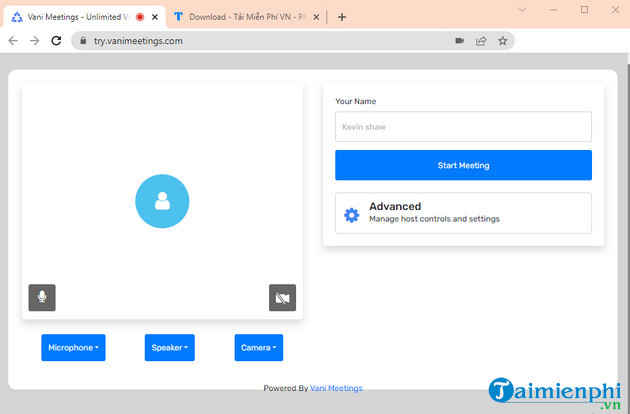Screen dimensions: 630x414
Task: Click the user avatar icon in preview
Action: point(162,201)
